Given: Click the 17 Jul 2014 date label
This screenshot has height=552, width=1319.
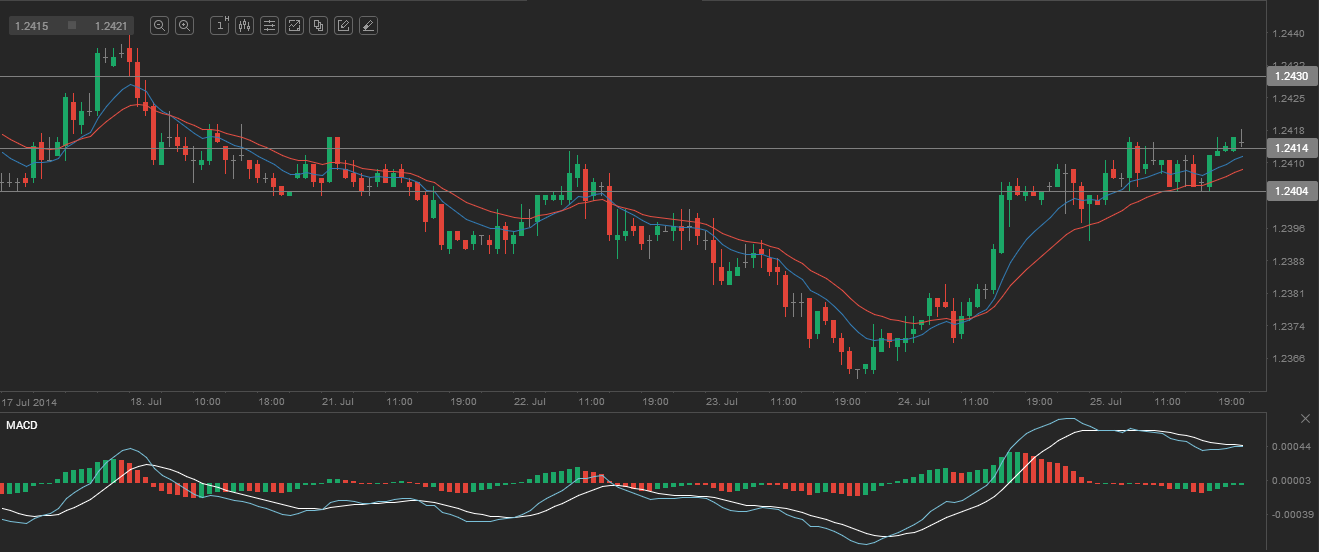Looking at the screenshot, I should 28,401.
